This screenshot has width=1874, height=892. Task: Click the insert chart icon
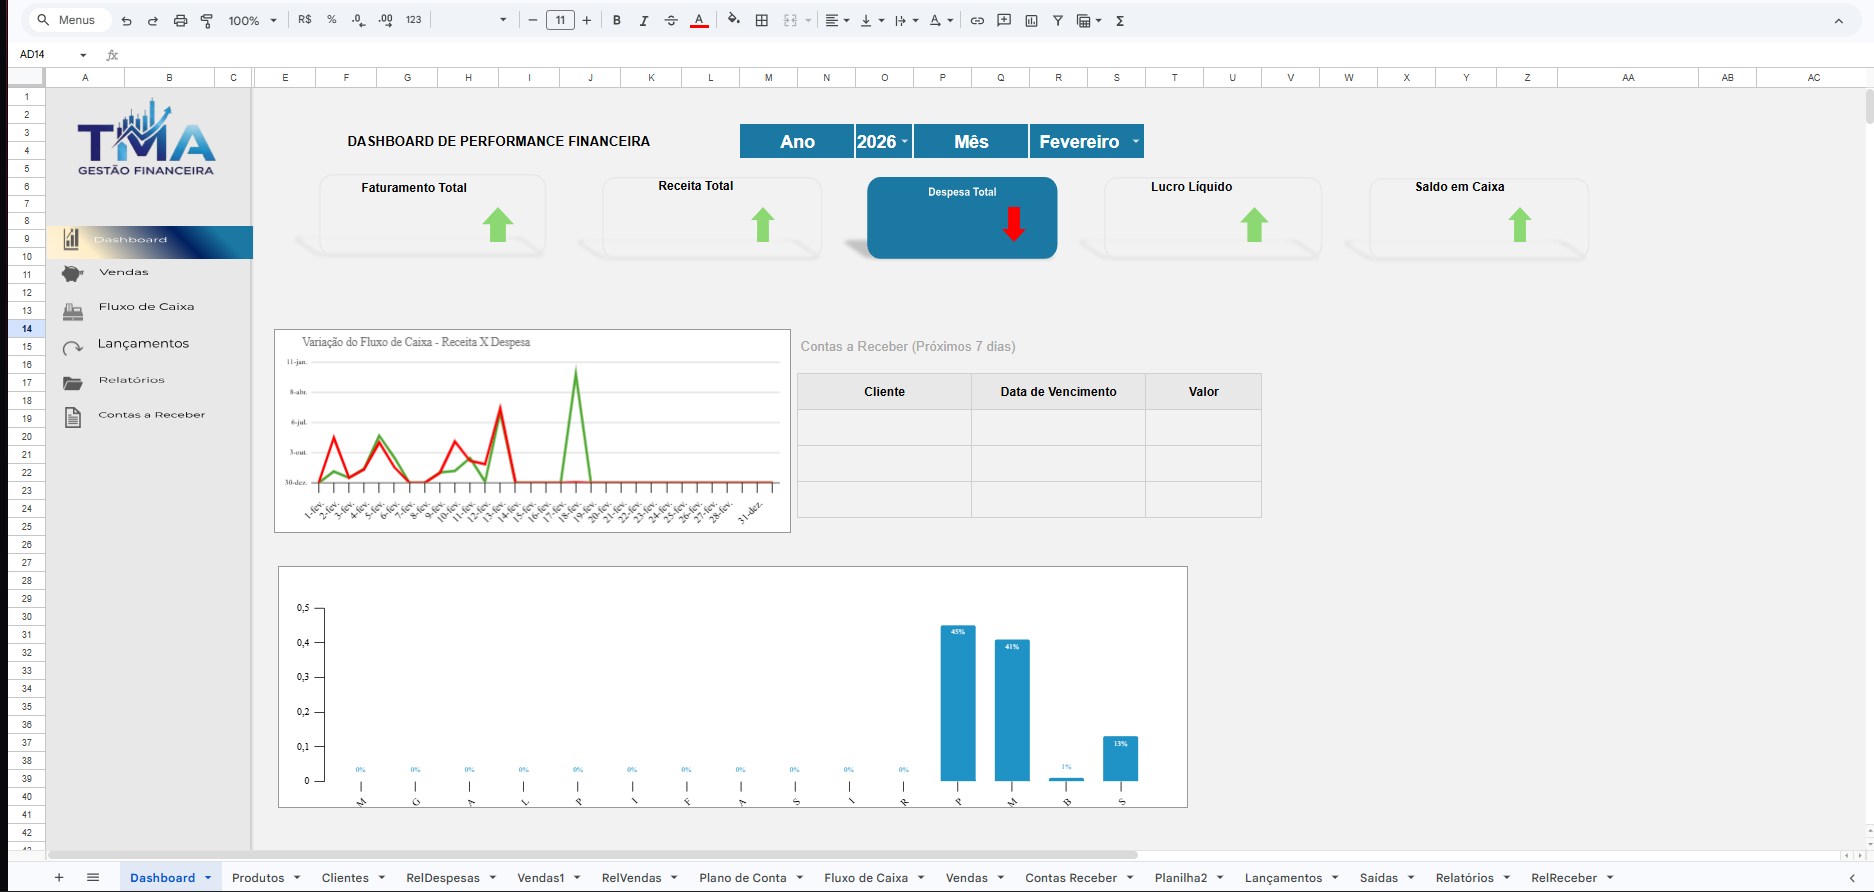pos(1031,20)
